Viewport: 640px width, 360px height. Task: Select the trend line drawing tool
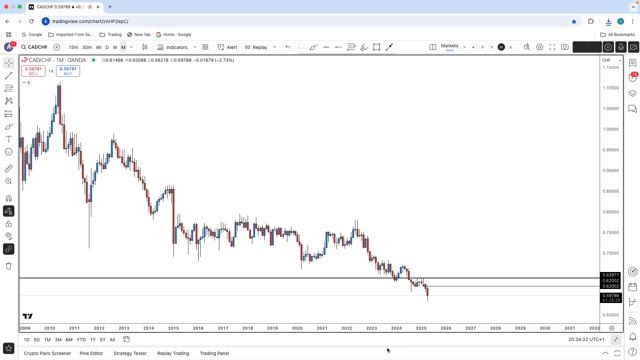point(9,76)
